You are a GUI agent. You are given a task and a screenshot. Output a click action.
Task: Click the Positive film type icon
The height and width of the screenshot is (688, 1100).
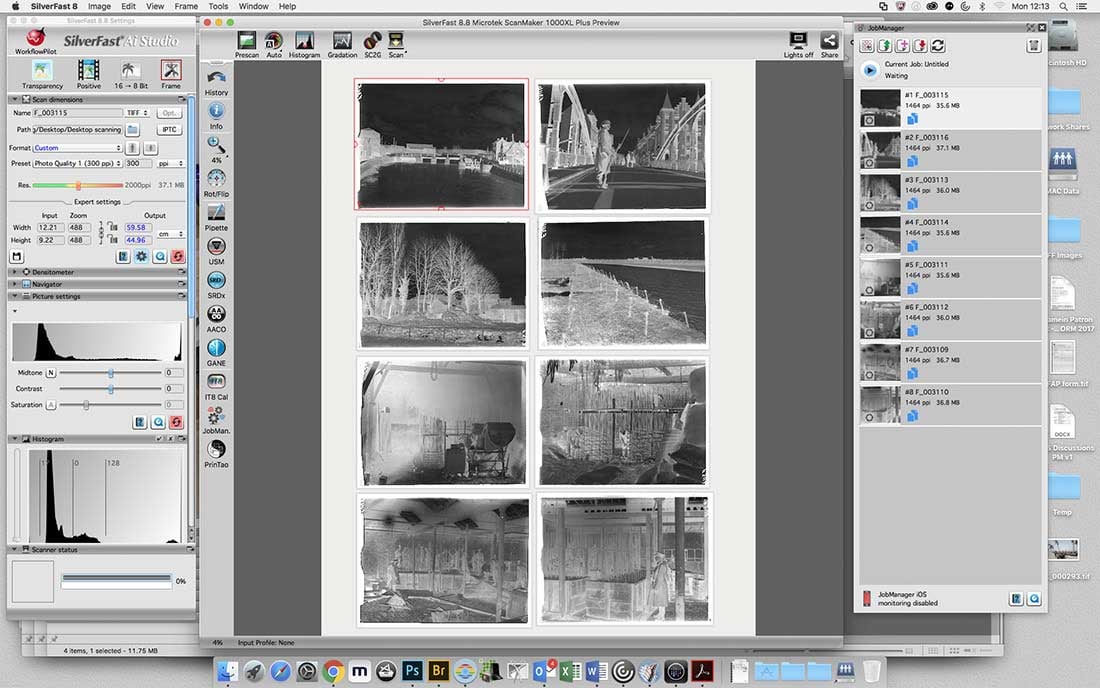pos(88,74)
